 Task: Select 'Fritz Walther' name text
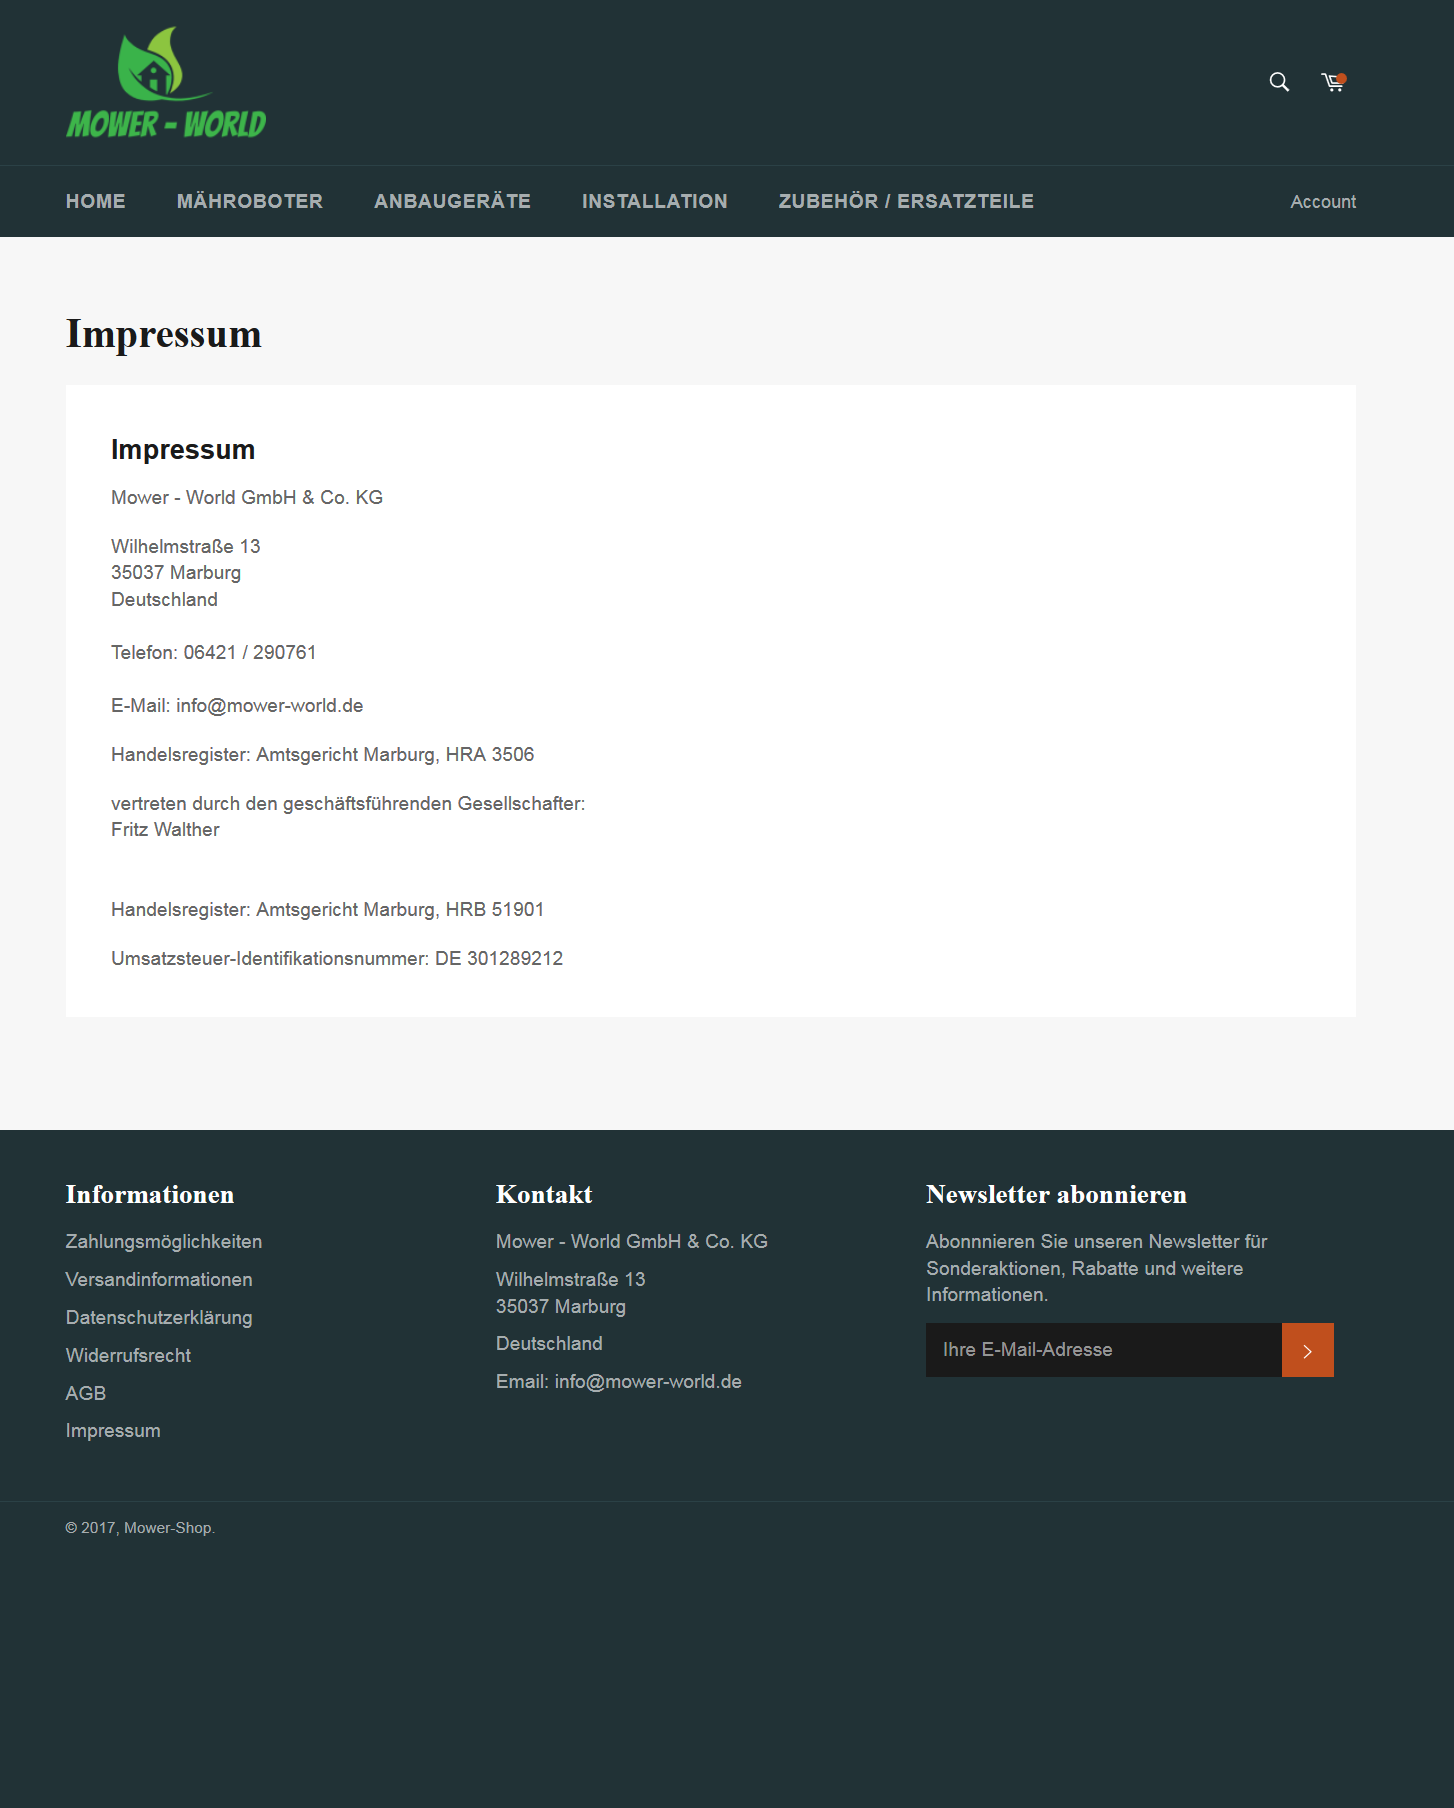165,830
